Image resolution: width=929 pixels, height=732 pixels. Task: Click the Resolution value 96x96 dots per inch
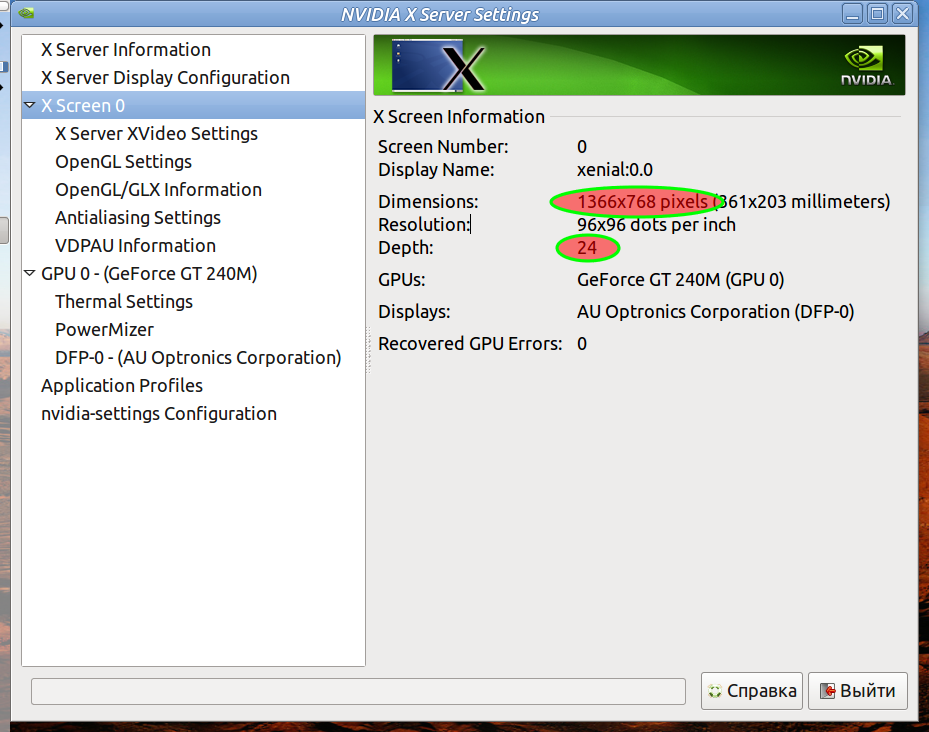656,225
